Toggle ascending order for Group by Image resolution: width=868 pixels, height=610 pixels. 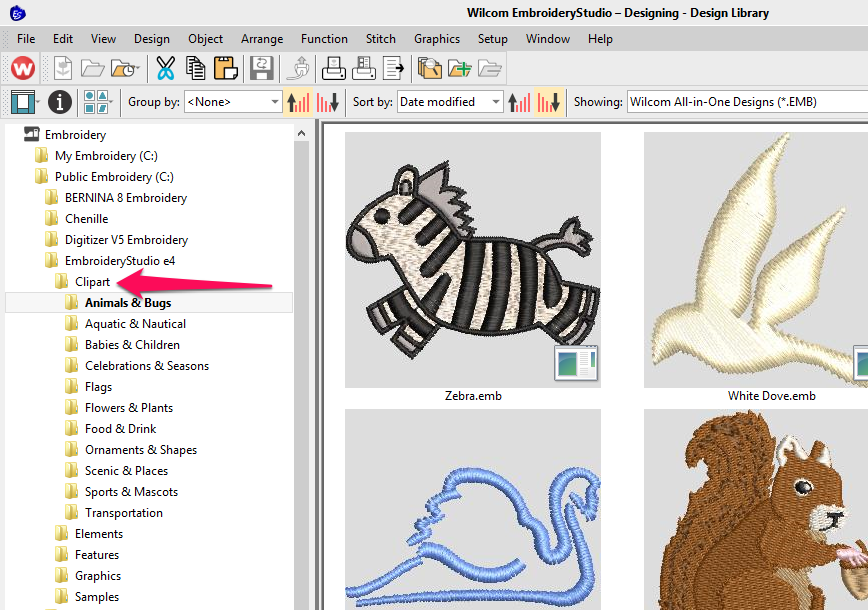point(298,102)
